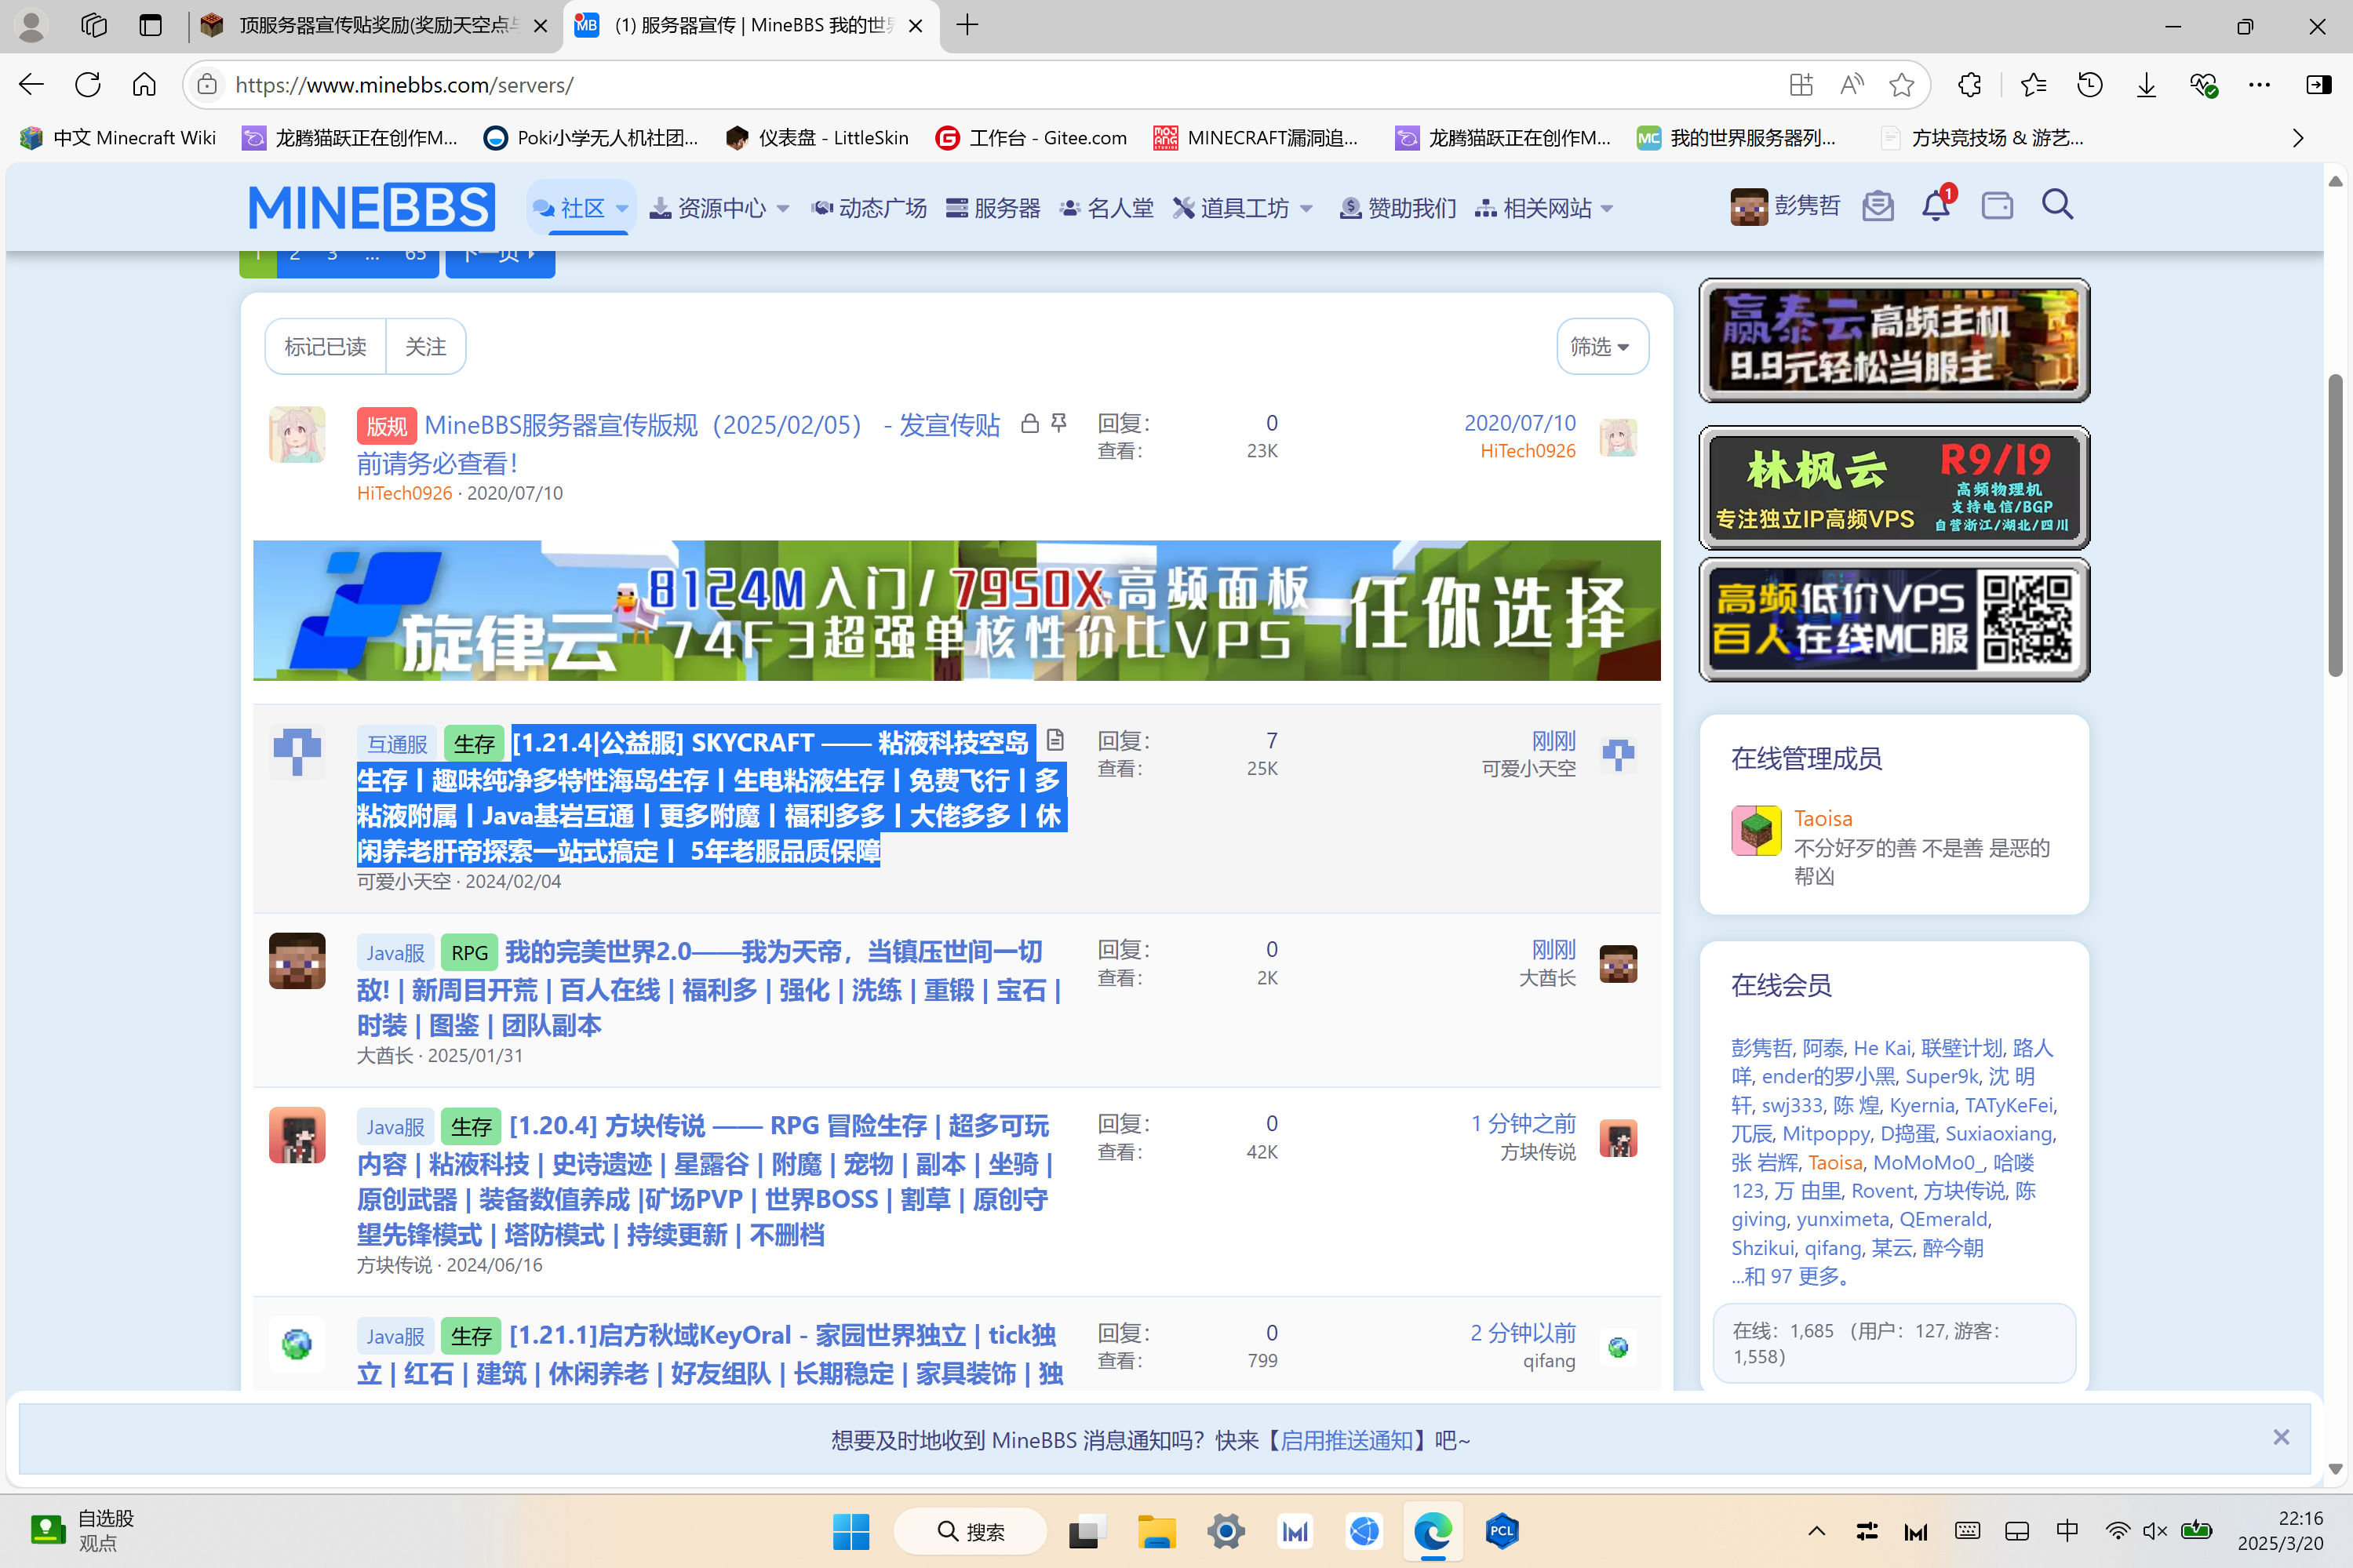Click the 互通服 tag on SKYCRAFT thread
Image resolution: width=2353 pixels, height=1568 pixels.
[x=397, y=744]
